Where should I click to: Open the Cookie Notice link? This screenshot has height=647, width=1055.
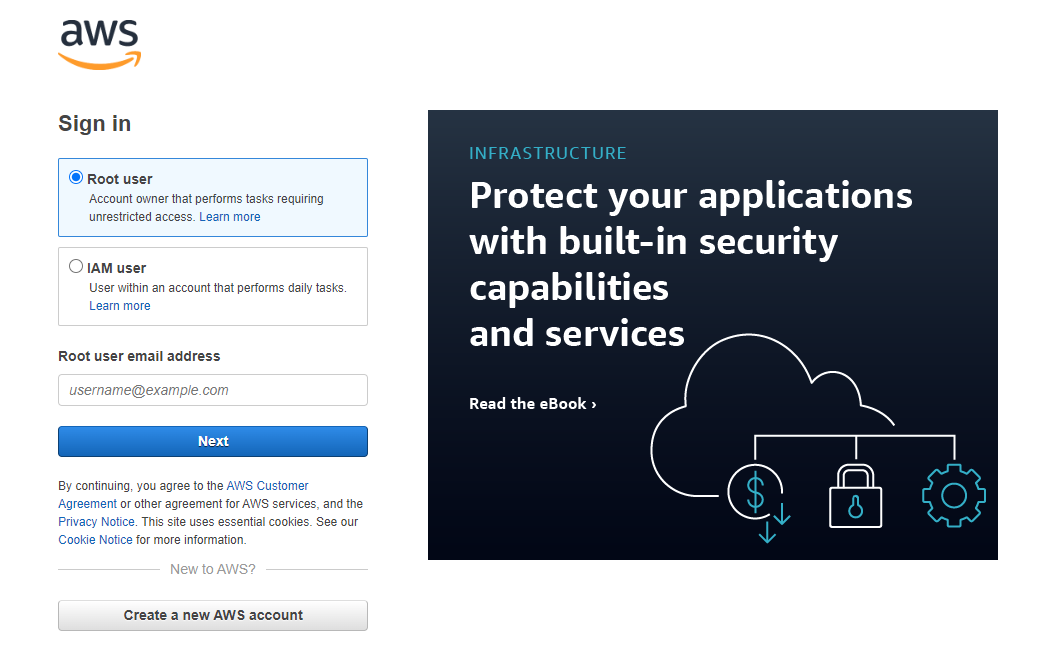[x=96, y=540]
